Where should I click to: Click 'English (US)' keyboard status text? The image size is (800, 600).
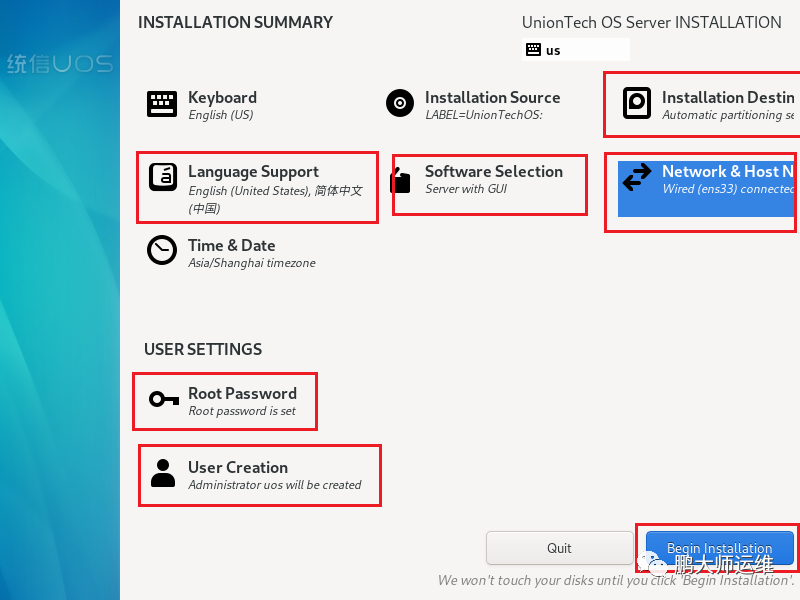click(x=221, y=115)
